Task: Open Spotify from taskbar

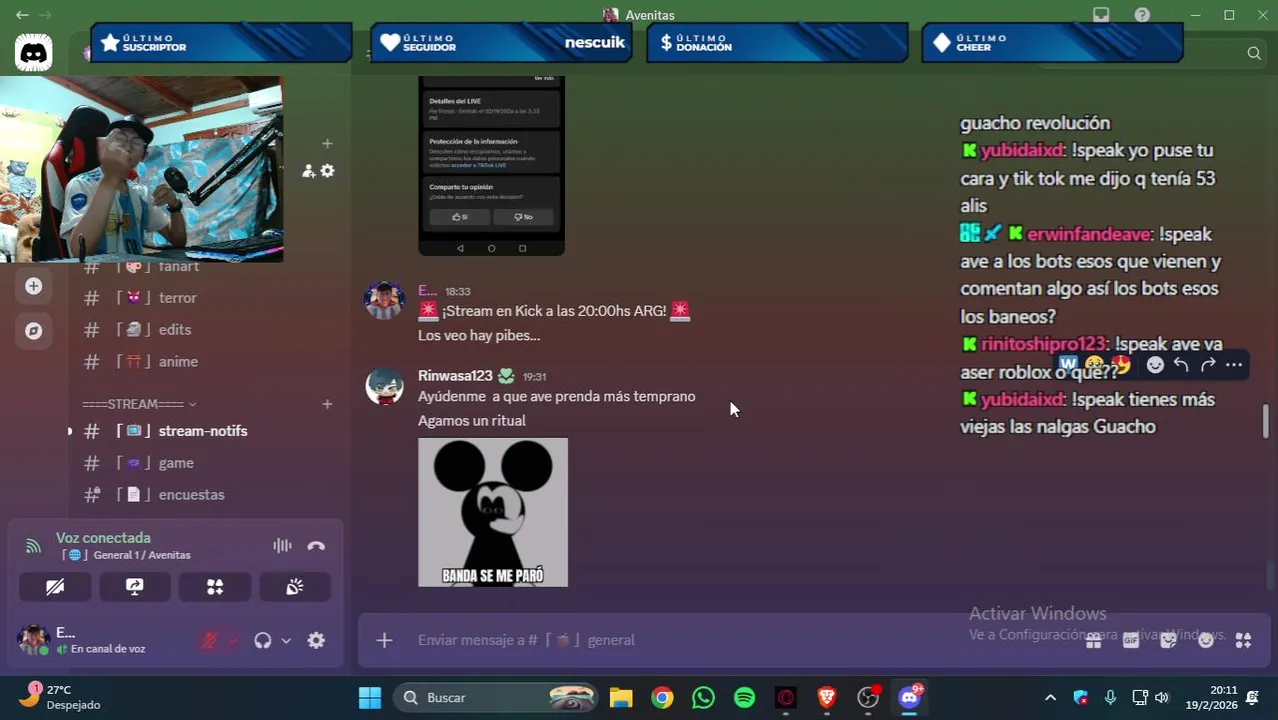Action: pyautogui.click(x=744, y=698)
